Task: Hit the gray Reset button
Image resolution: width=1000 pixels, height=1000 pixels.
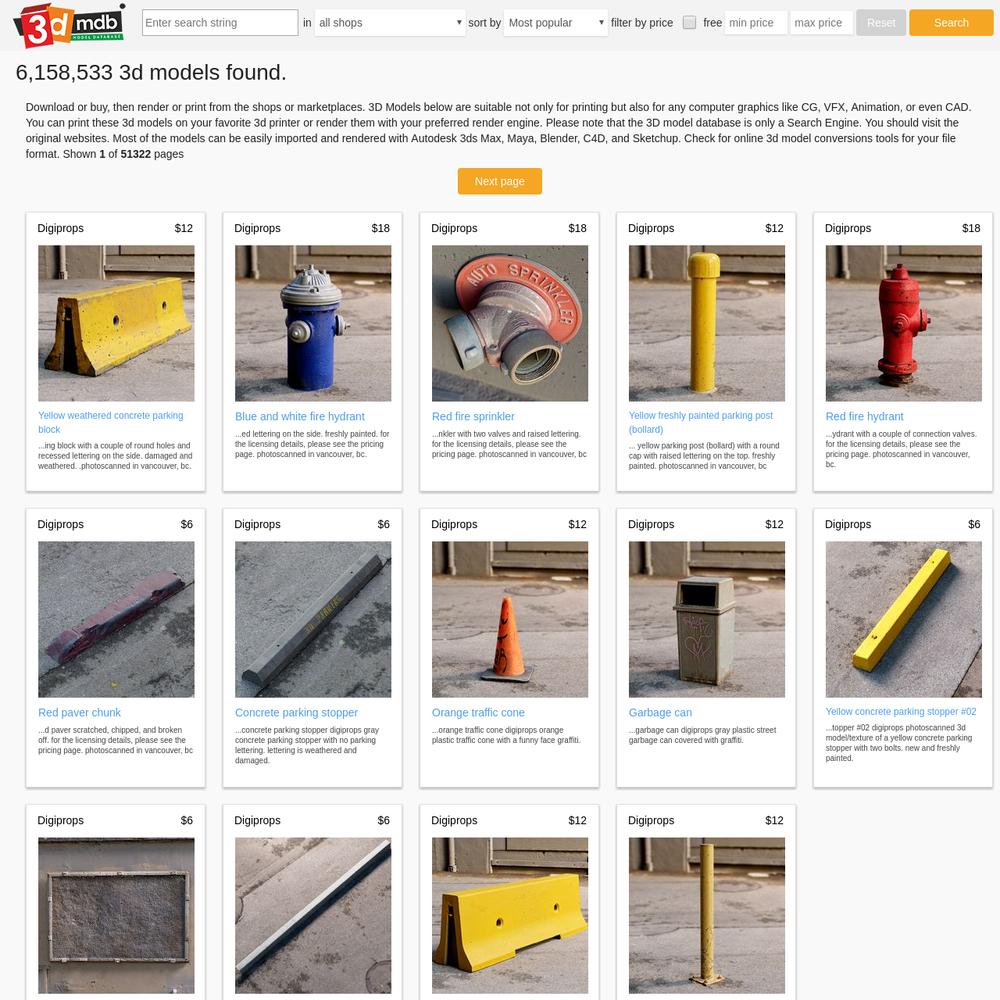Action: (x=881, y=23)
